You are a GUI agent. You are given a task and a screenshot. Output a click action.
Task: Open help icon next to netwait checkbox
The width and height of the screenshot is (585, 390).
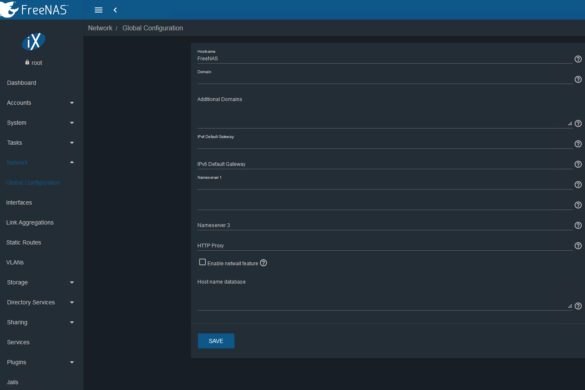[x=263, y=263]
